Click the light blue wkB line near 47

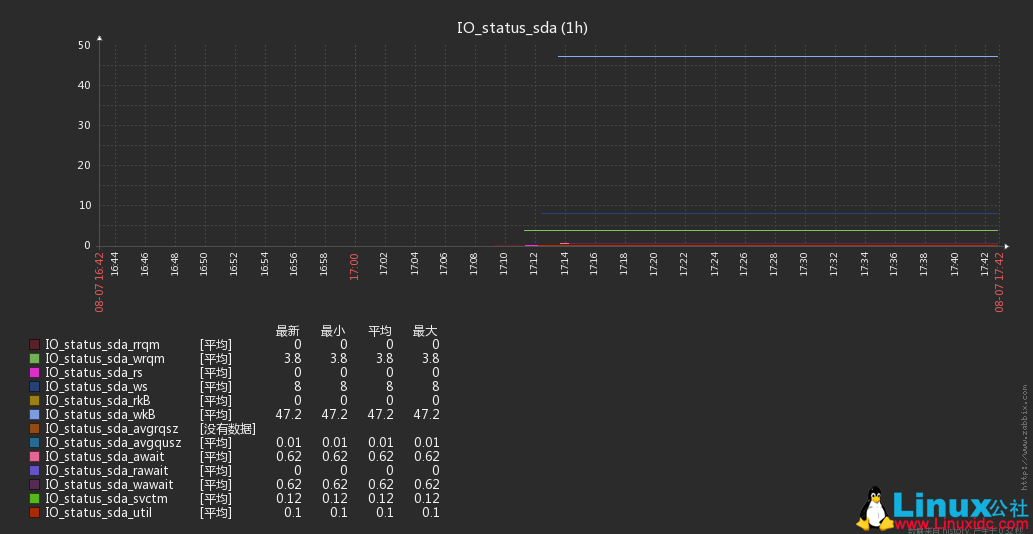coord(778,57)
